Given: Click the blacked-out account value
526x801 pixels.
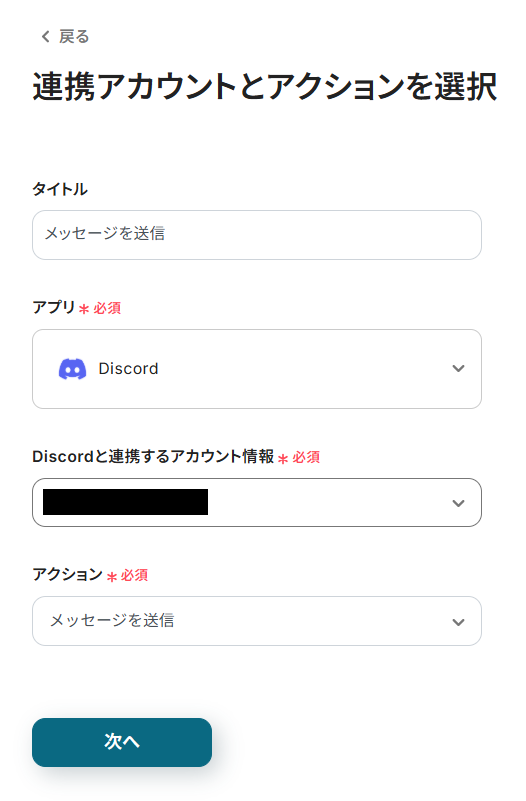Looking at the screenshot, I should point(126,502).
